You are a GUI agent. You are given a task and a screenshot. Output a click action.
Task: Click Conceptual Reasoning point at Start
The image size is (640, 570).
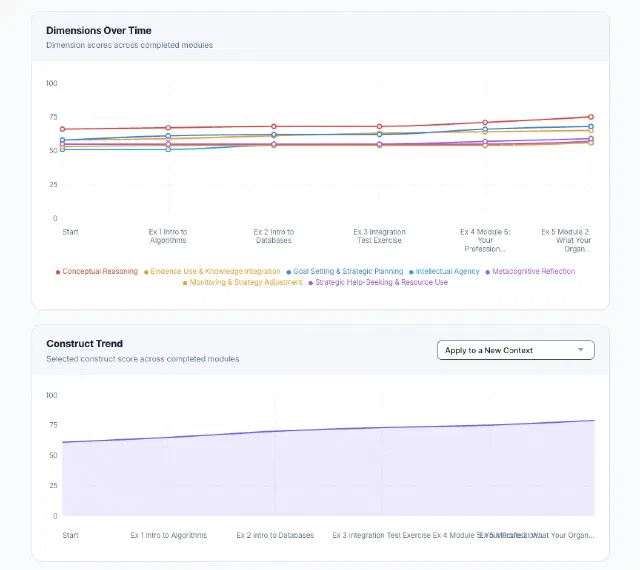[62, 129]
